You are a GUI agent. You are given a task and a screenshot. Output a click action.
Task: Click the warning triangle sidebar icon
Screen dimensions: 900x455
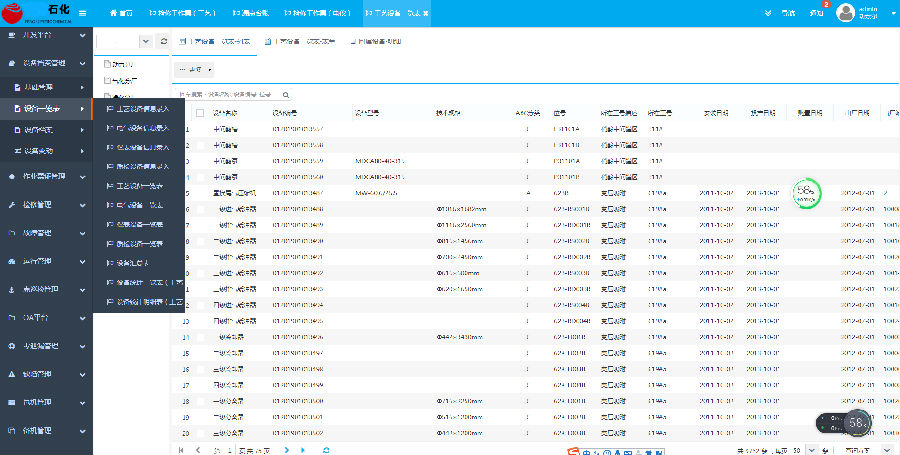[11, 374]
